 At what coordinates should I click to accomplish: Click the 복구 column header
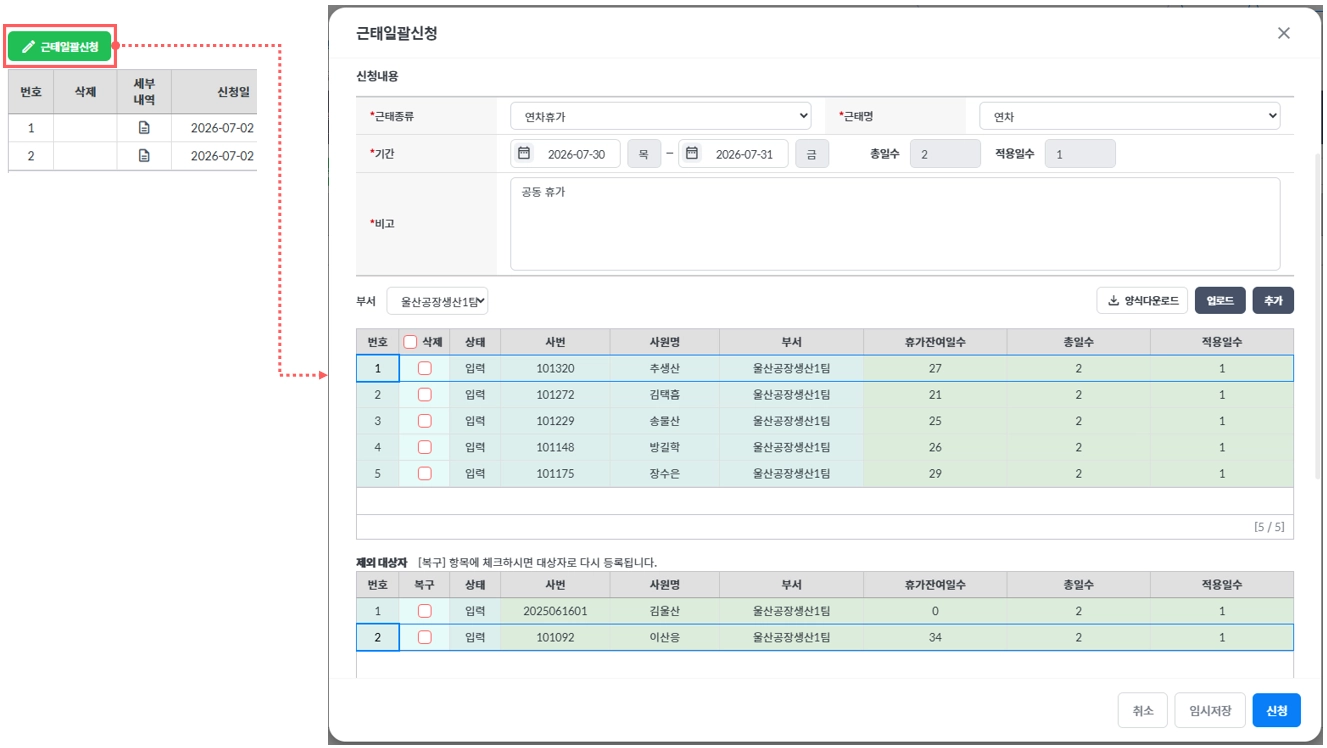point(424,585)
